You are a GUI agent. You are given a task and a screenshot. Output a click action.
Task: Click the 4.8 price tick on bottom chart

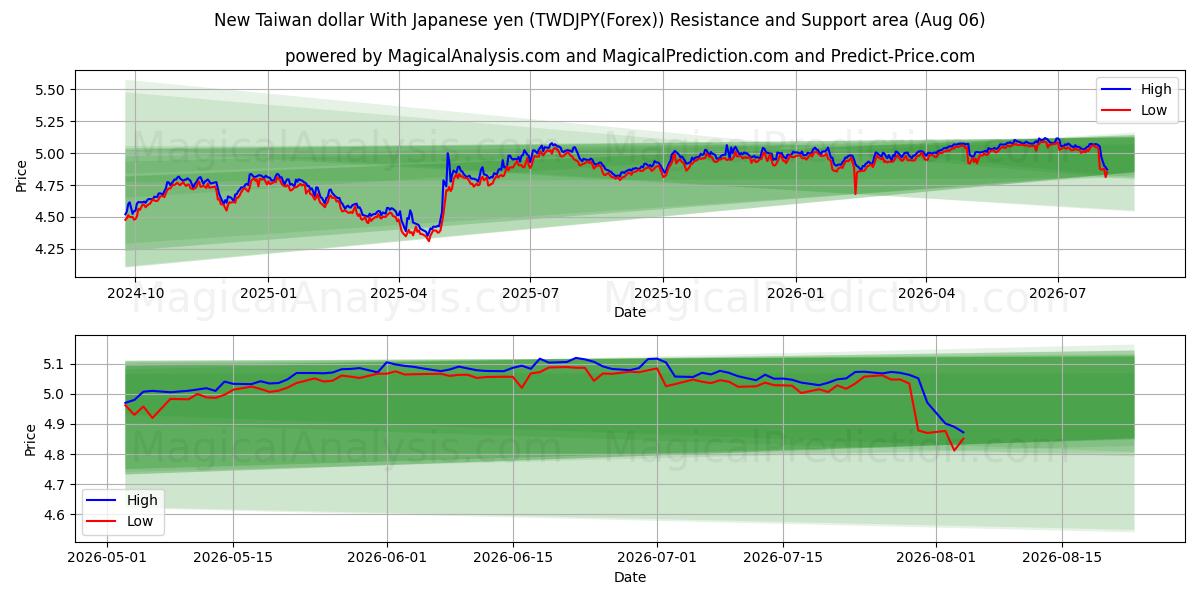pyautogui.click(x=54, y=455)
